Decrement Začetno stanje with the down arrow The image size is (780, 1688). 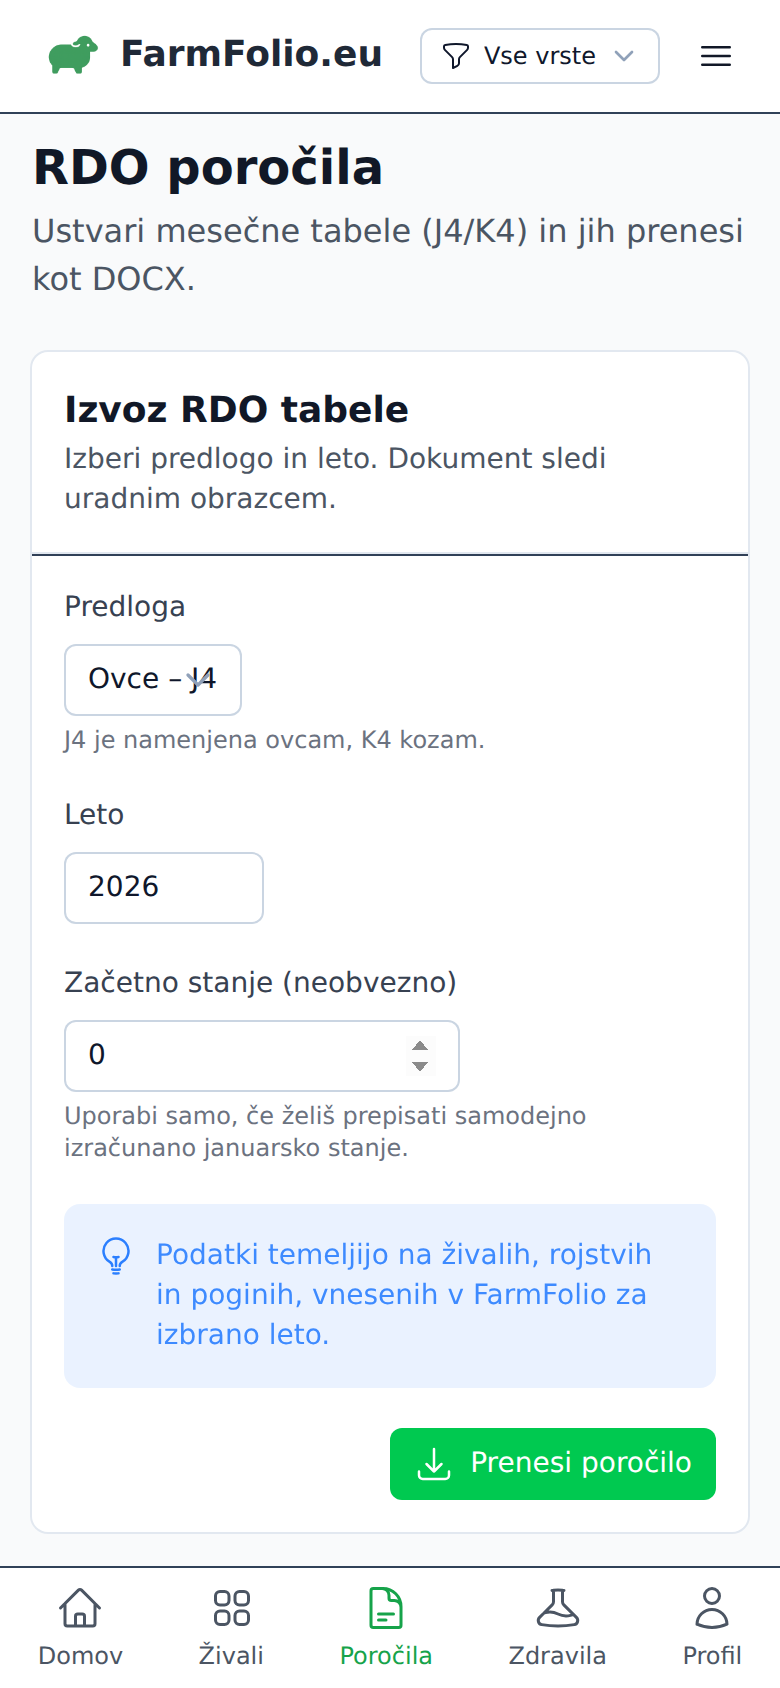(419, 1065)
